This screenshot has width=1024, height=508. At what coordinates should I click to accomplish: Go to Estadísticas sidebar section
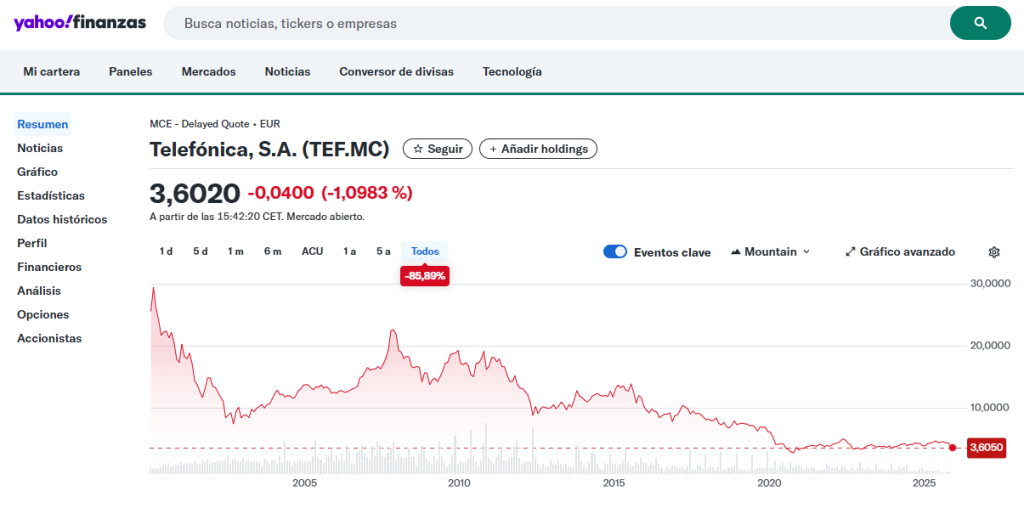51,195
